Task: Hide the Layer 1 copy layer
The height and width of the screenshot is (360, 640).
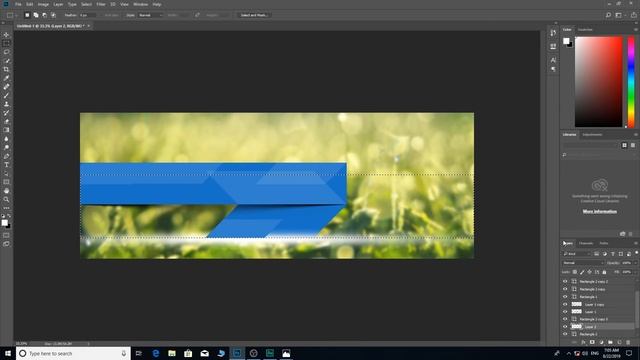Action: coord(565,304)
